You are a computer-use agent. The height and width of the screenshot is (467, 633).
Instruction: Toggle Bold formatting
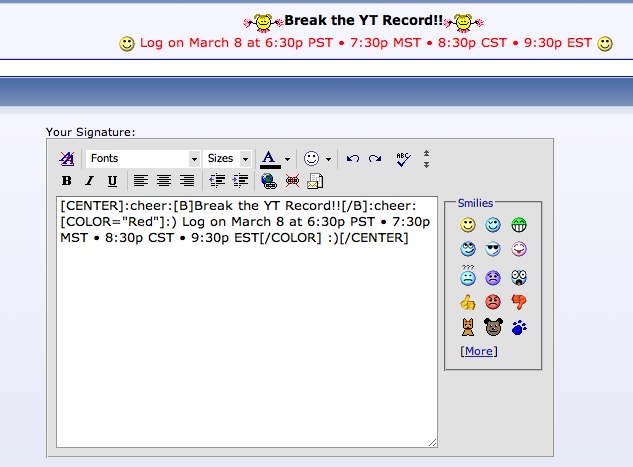pos(67,181)
